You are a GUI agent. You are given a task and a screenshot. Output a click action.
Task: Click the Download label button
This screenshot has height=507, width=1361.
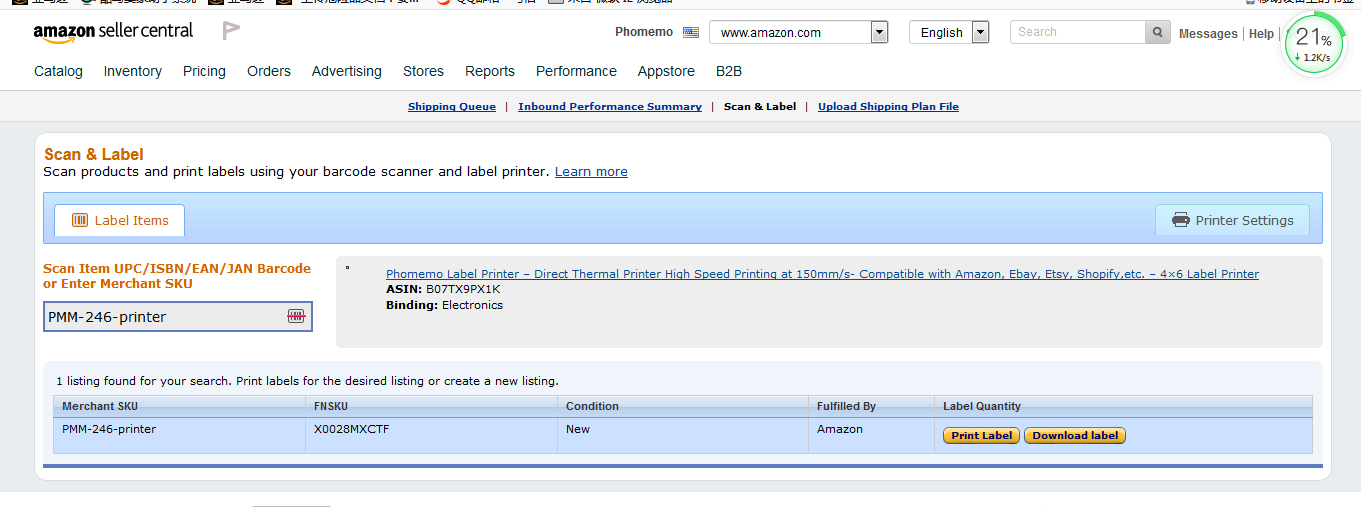click(x=1075, y=435)
